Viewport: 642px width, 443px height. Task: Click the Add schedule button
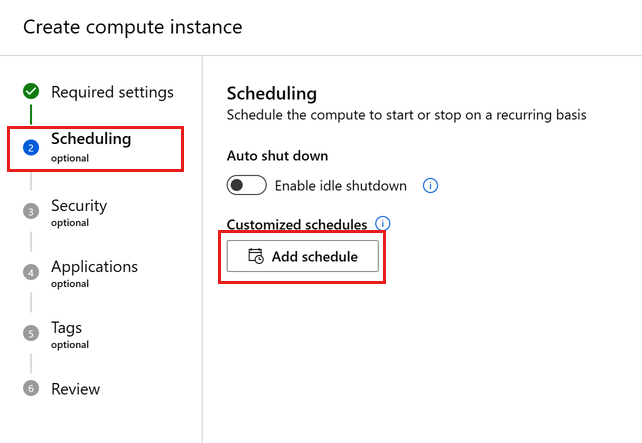click(x=303, y=256)
